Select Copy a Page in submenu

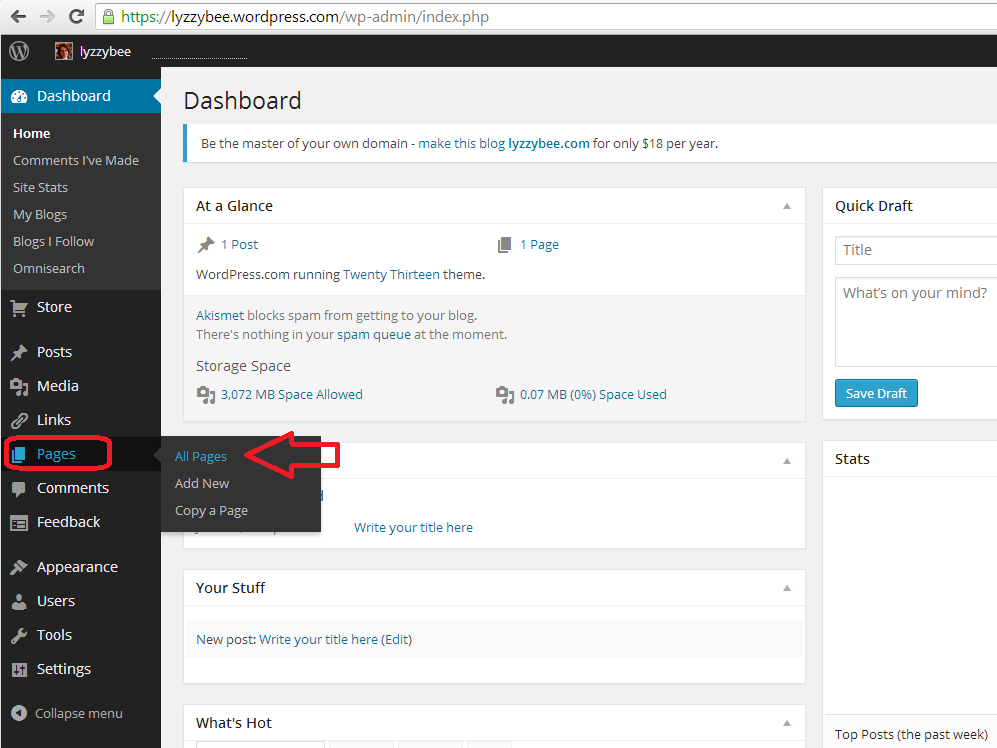pos(211,511)
